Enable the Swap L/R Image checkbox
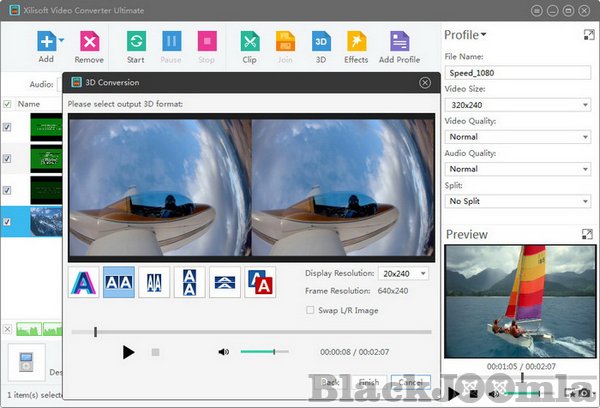This screenshot has width=600, height=408. click(310, 310)
